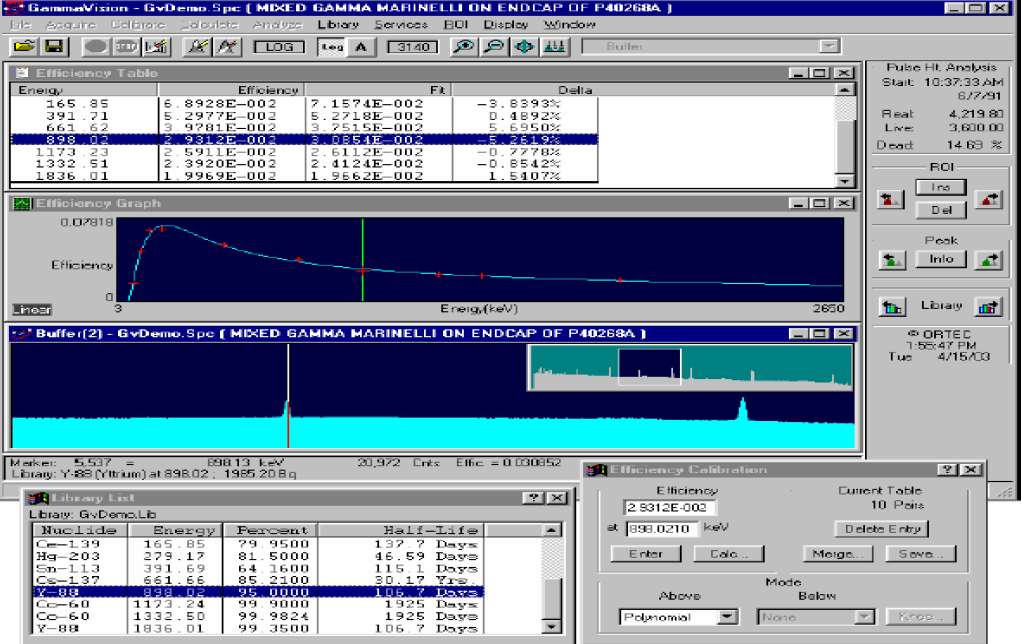Click the full spectrum overview thumbnail
The width and height of the screenshot is (1021, 644).
[690, 368]
